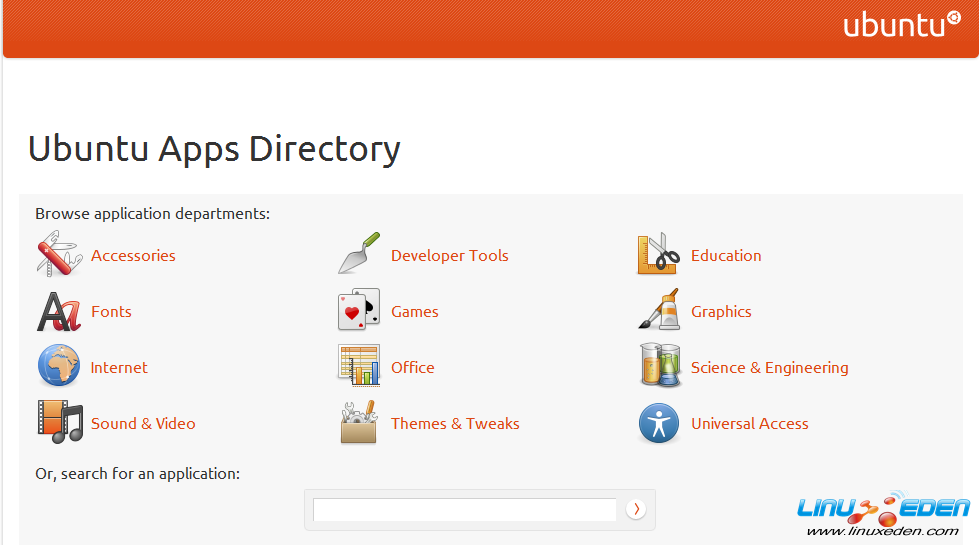
Task: Click the Office spreadsheet chart icon
Action: [359, 366]
